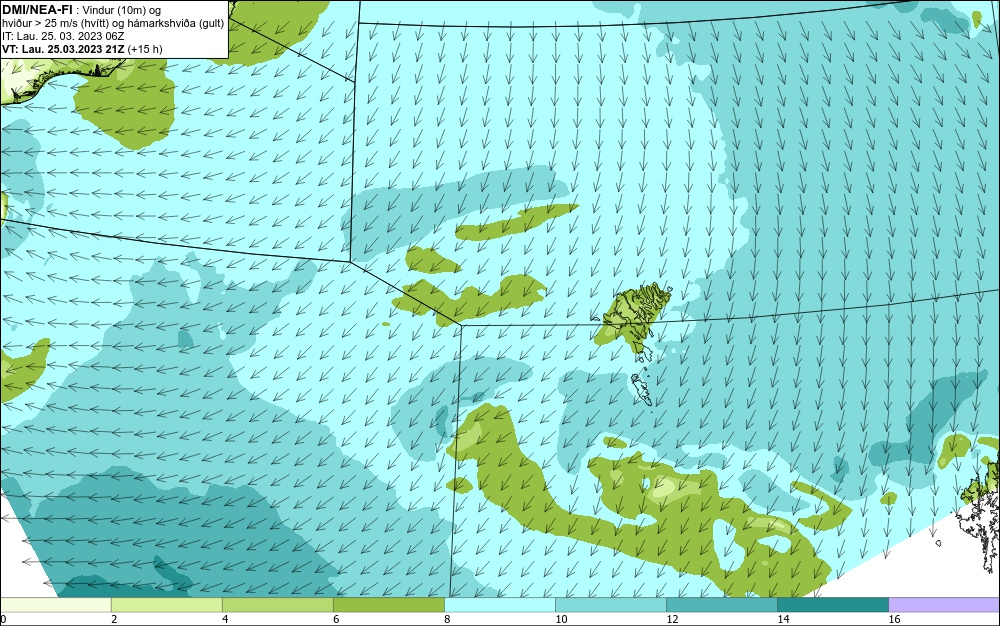The height and width of the screenshot is (626, 1000).
Task: Click the 8–10 m/s light cyan legend swatch
Action: click(x=499, y=605)
